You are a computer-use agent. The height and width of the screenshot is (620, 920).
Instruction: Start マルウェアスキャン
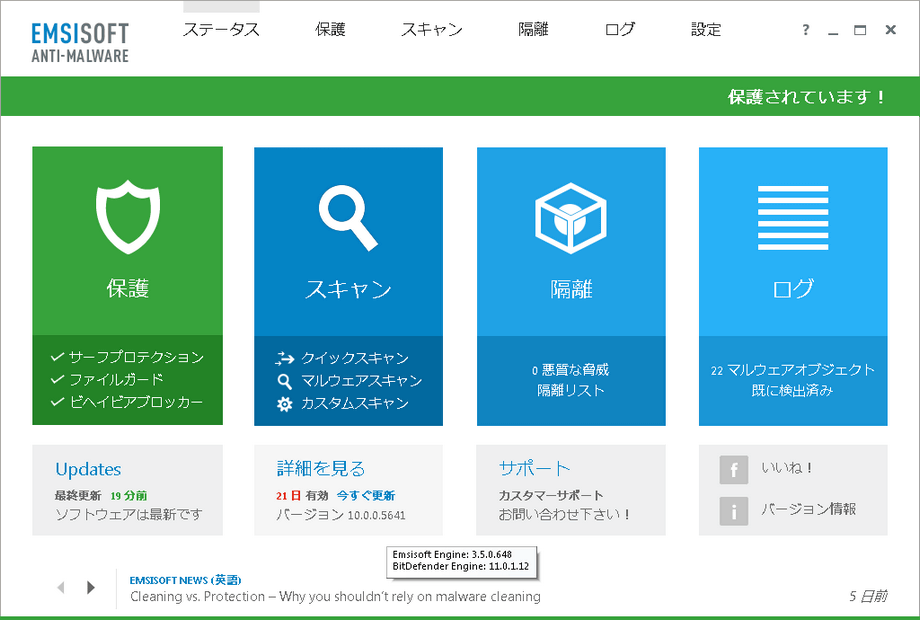tap(361, 381)
